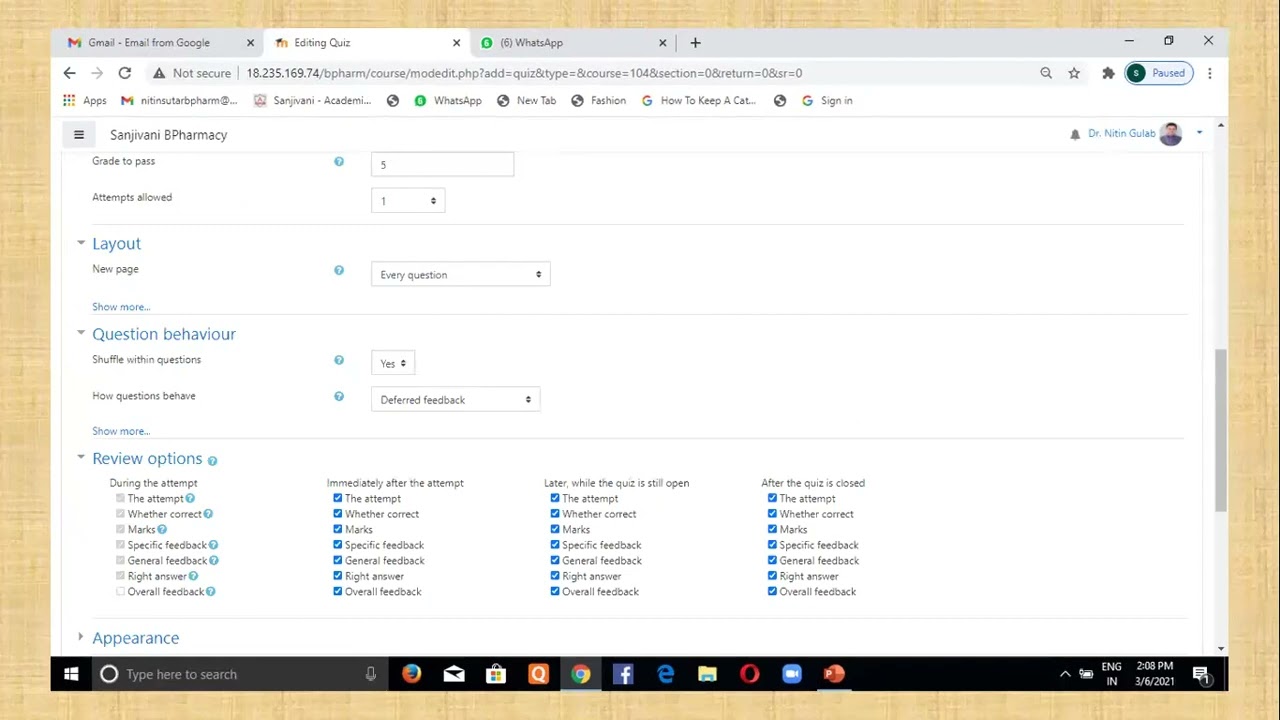Open WhatsApp bookmark

coord(448,100)
